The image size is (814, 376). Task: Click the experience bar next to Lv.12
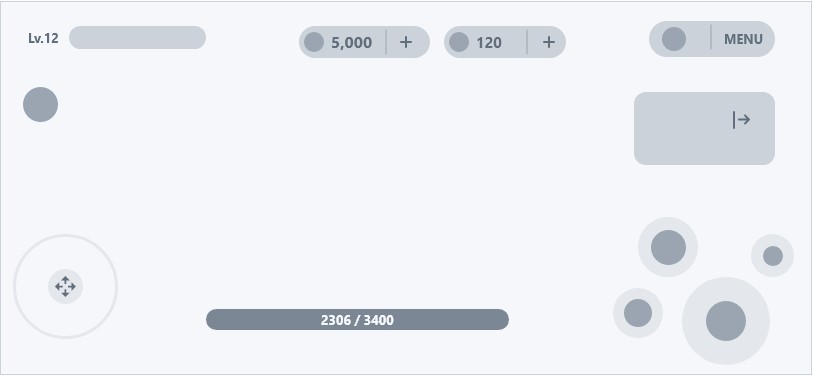(138, 37)
